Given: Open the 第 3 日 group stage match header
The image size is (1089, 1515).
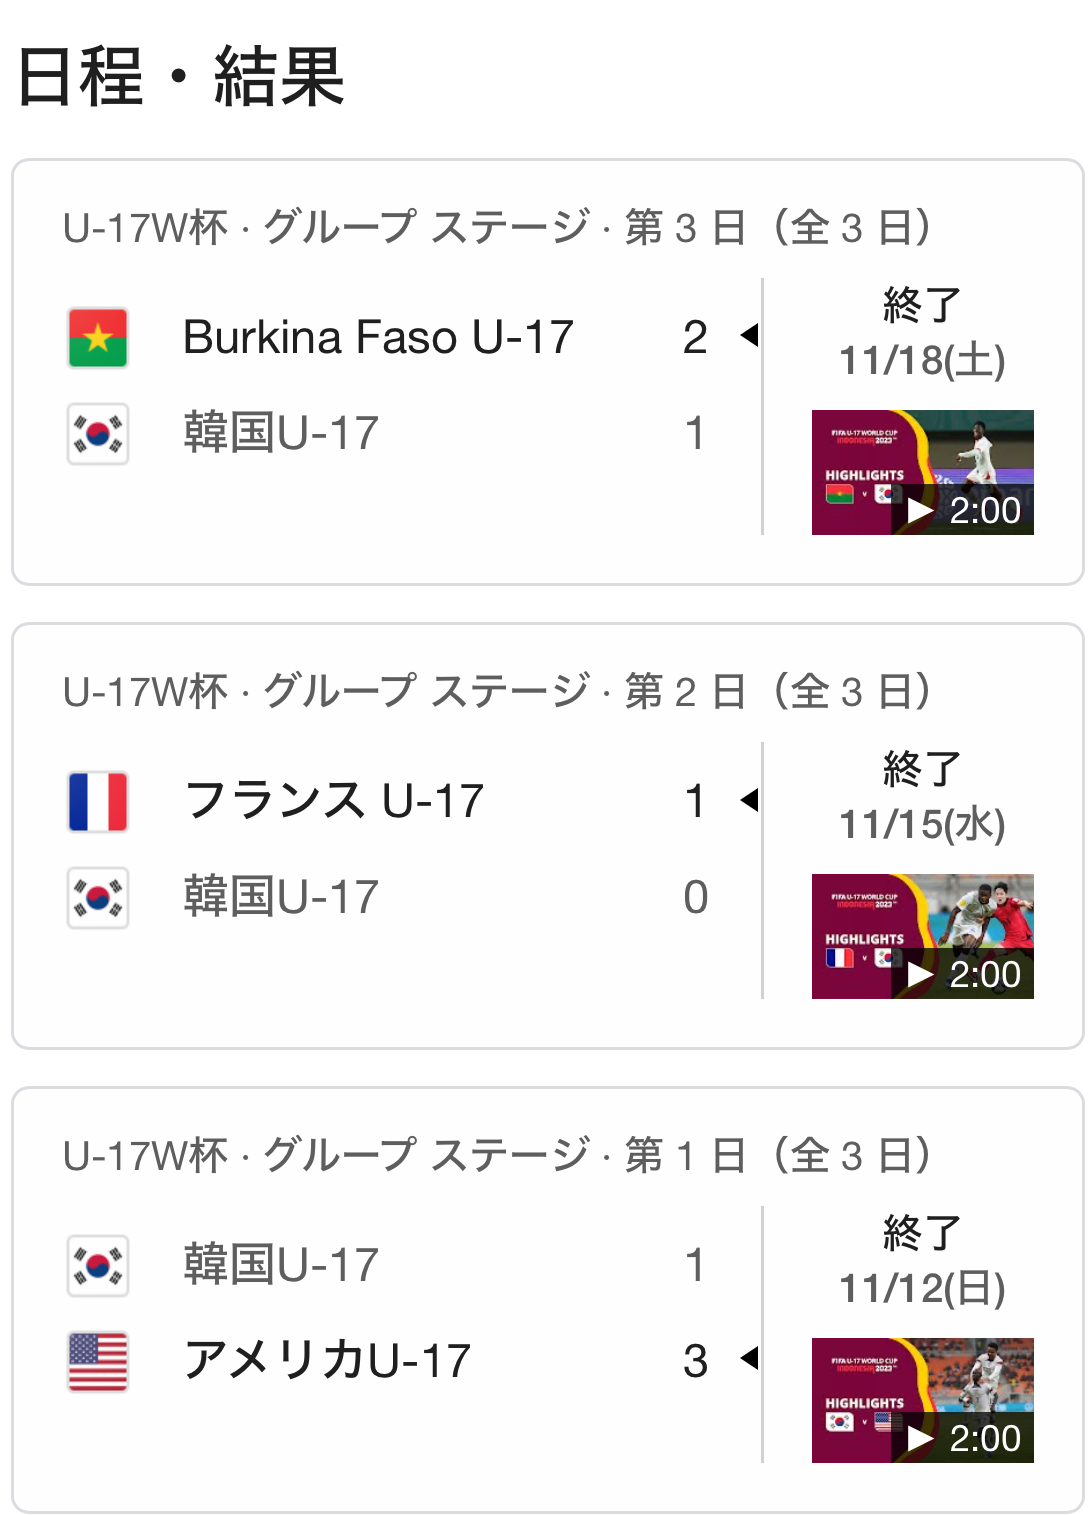Looking at the screenshot, I should point(497,228).
